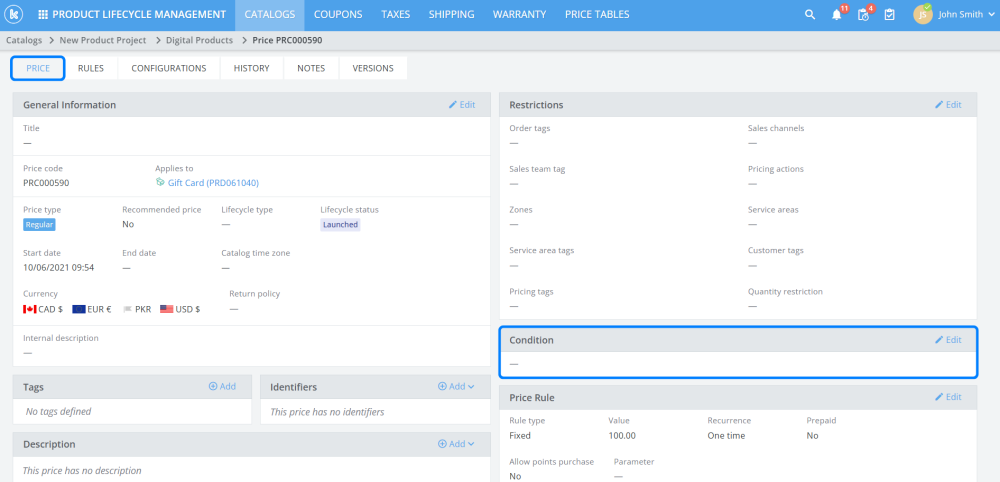Screen dimensions: 1000x482
Task: Edit the General Information section
Action: (x=462, y=105)
